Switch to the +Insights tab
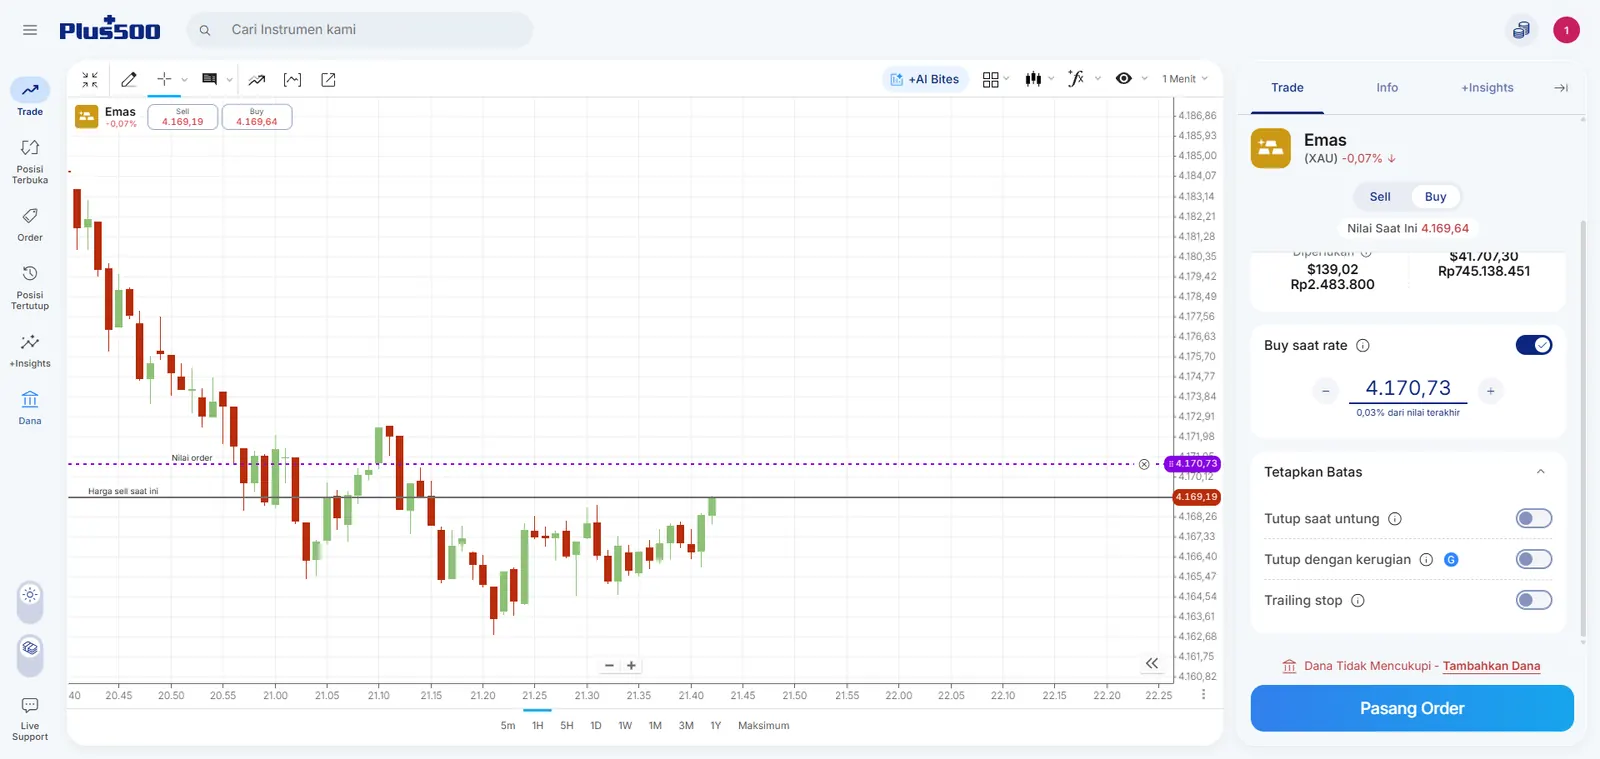This screenshot has height=759, width=1600. pos(1487,88)
